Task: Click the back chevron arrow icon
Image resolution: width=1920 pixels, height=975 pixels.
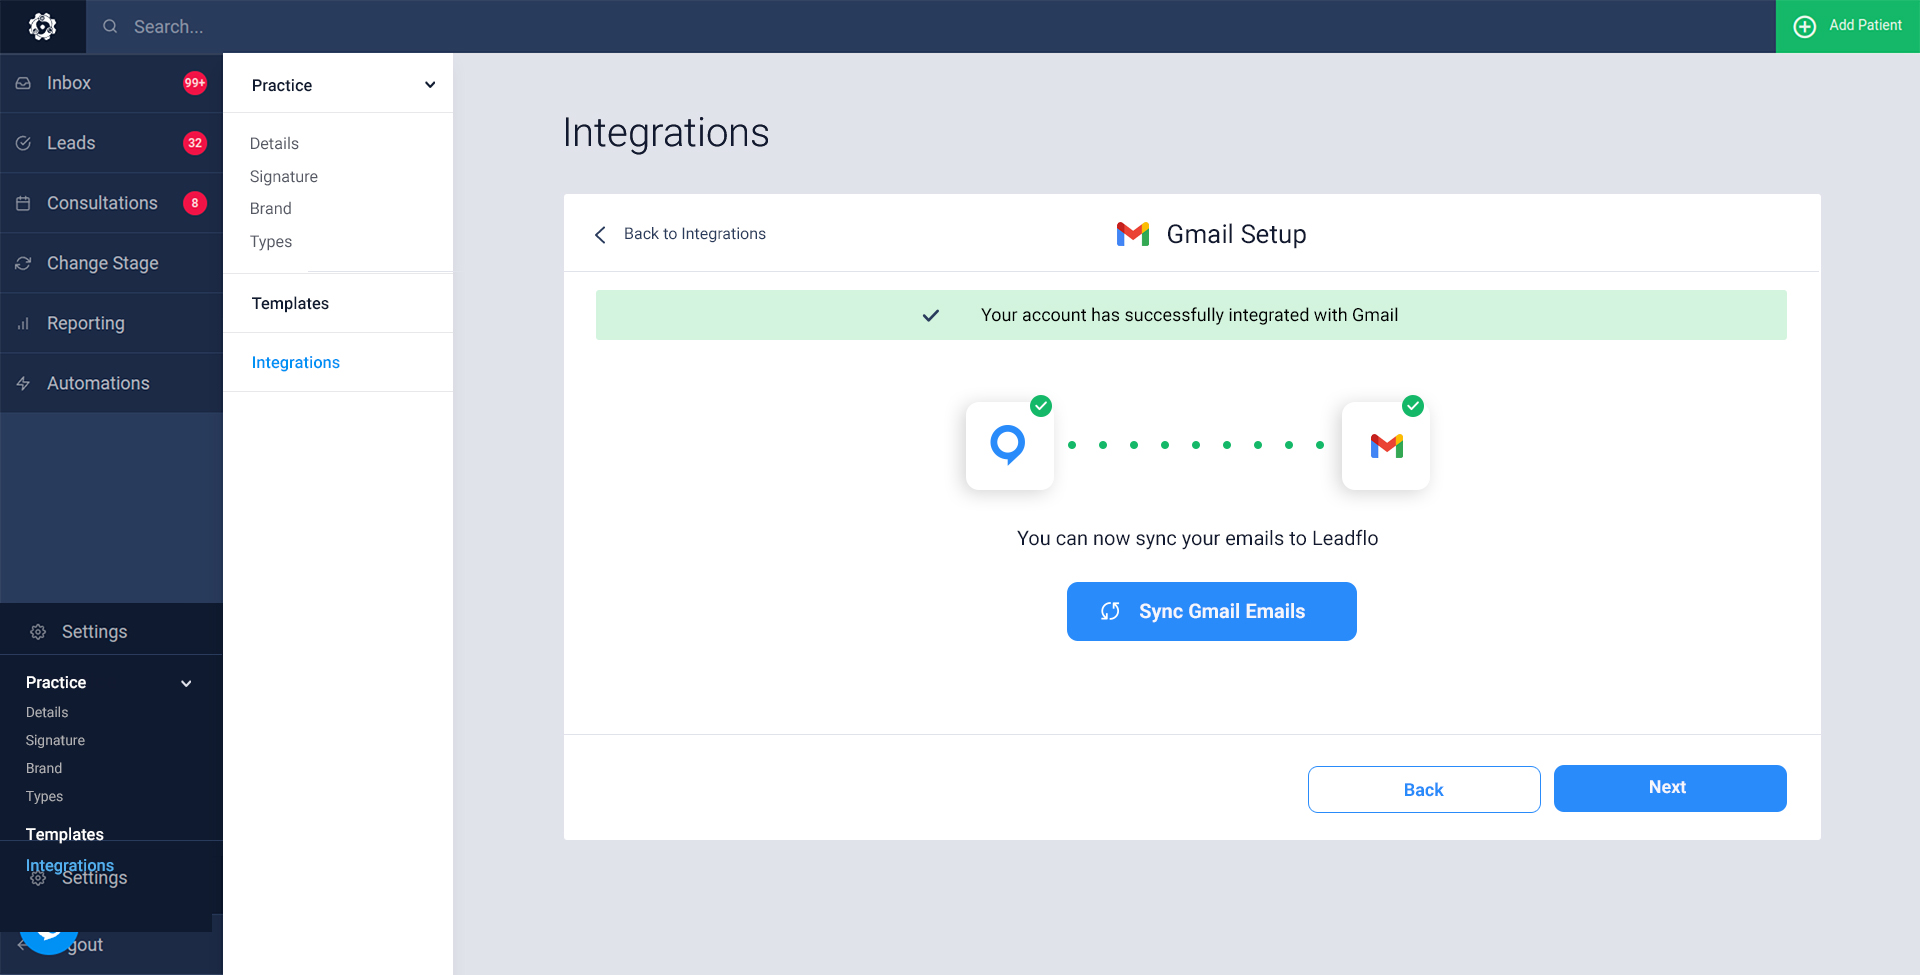Action: [600, 234]
